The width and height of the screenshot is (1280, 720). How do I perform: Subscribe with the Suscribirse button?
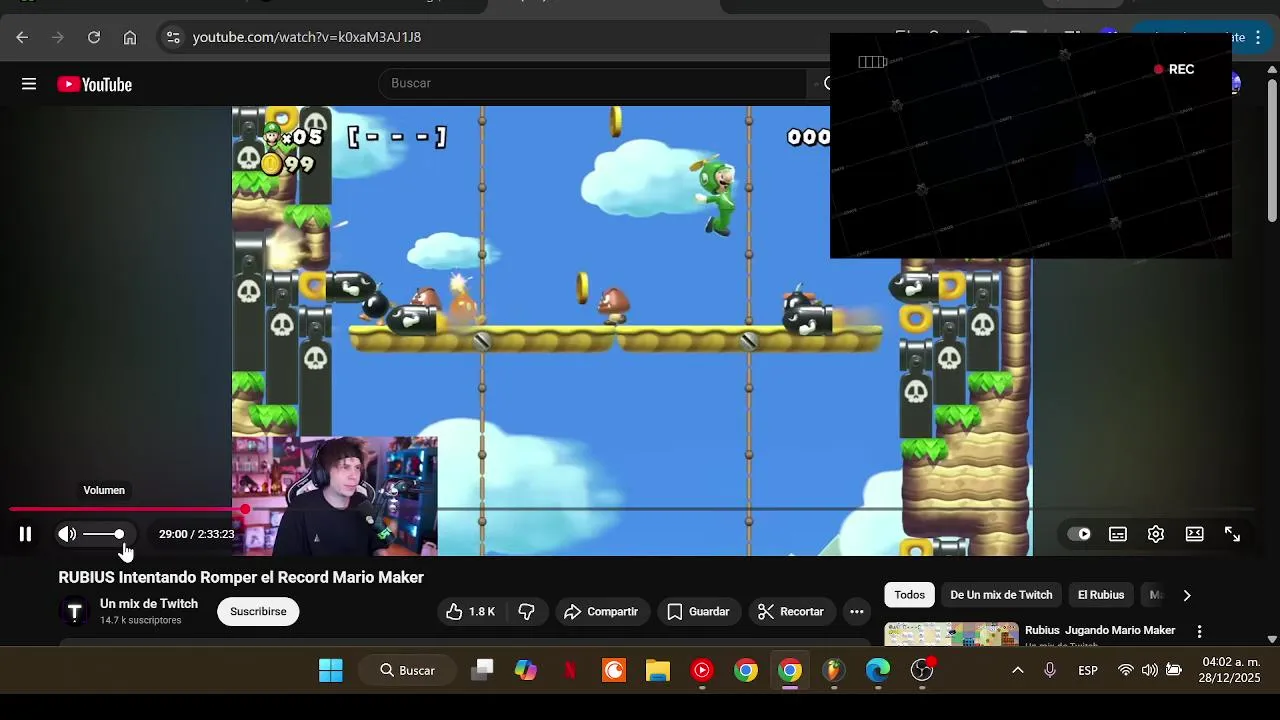[258, 611]
